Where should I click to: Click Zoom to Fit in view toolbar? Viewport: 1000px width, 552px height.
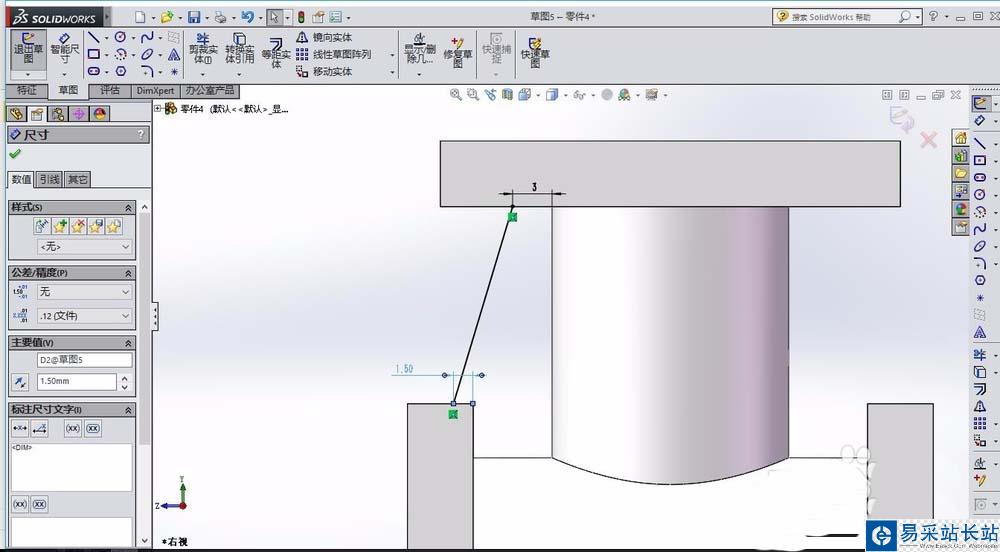coord(455,94)
